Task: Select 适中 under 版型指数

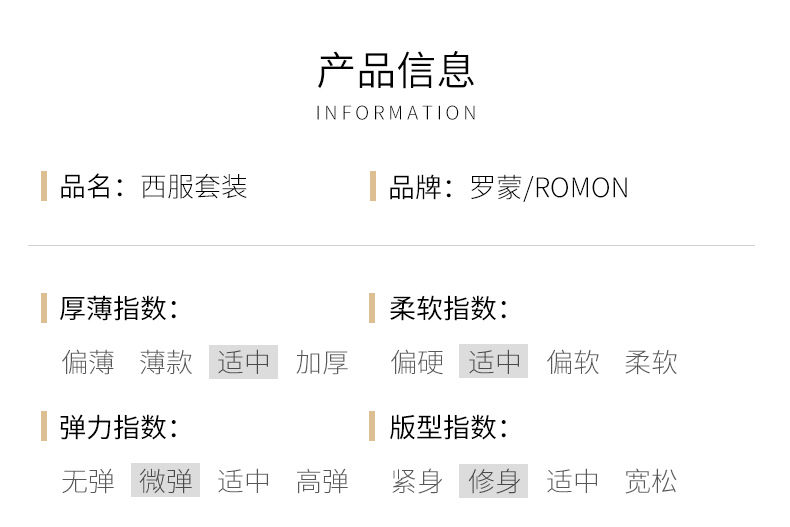Action: click(573, 481)
